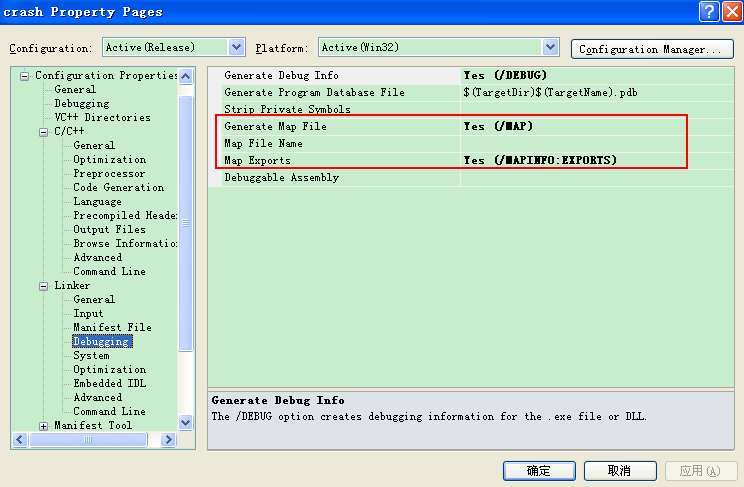Select the Linker tree item label

coord(72,285)
